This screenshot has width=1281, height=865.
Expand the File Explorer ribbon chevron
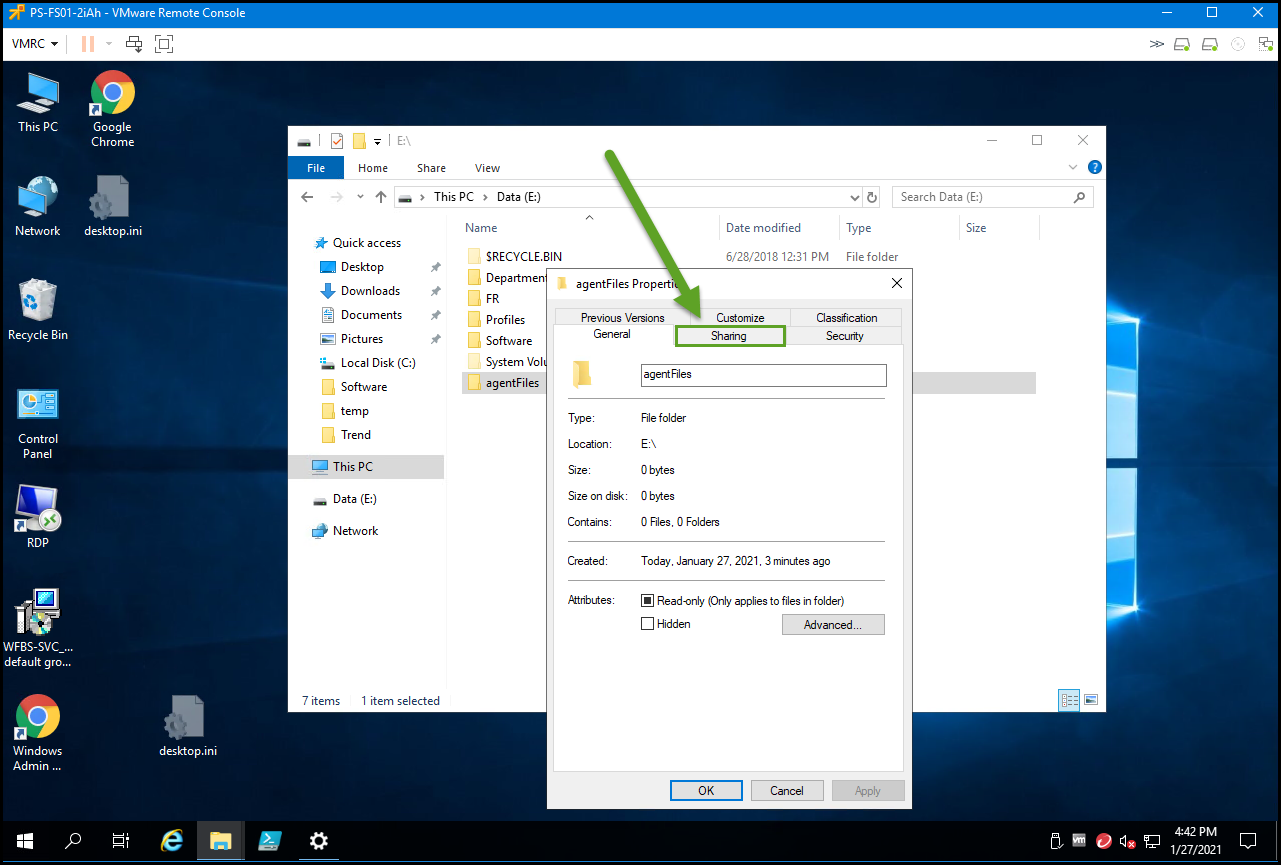point(1074,168)
